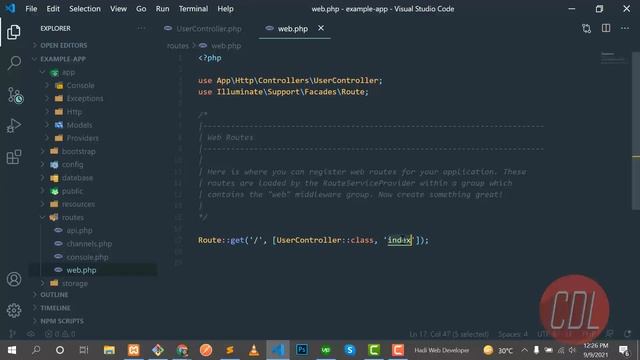640x360 pixels.
Task: Open the Selection menu
Action: click(84, 9)
